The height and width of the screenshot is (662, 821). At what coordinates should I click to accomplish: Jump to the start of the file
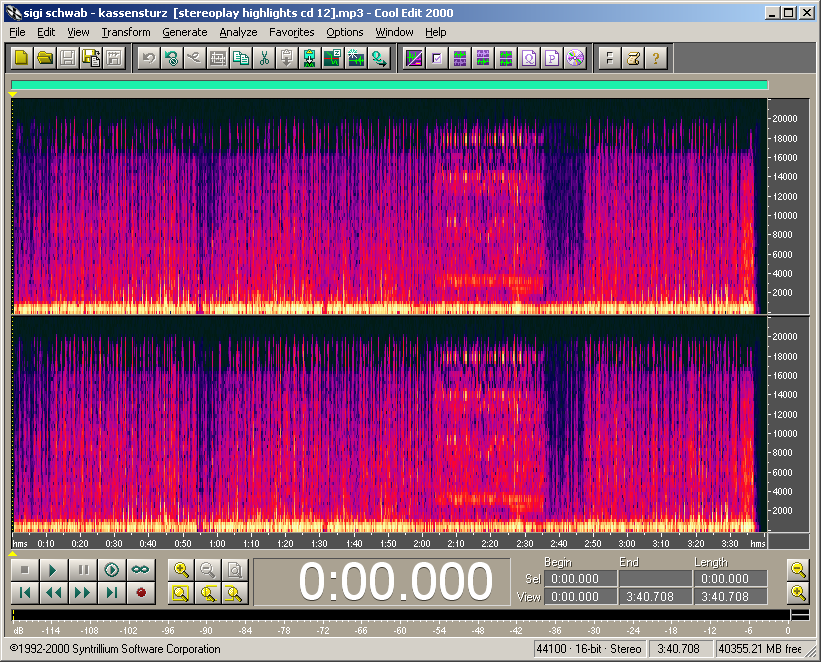(25, 593)
